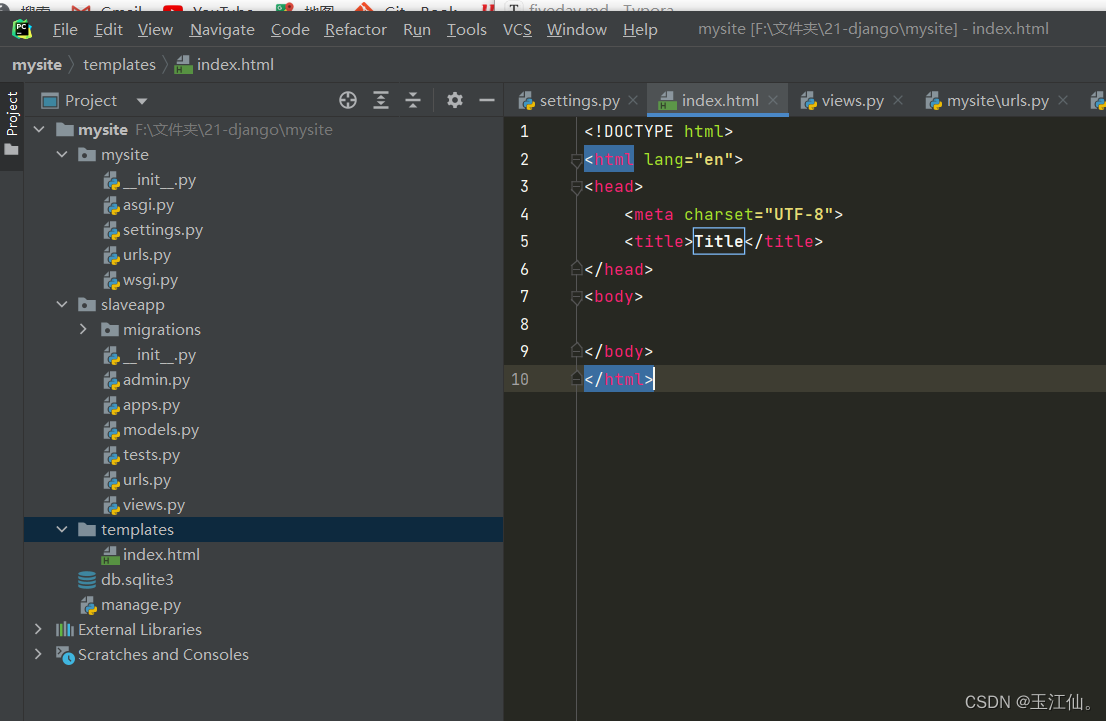The image size is (1106, 721).
Task: Close the index.html tab
Action: coord(773,101)
